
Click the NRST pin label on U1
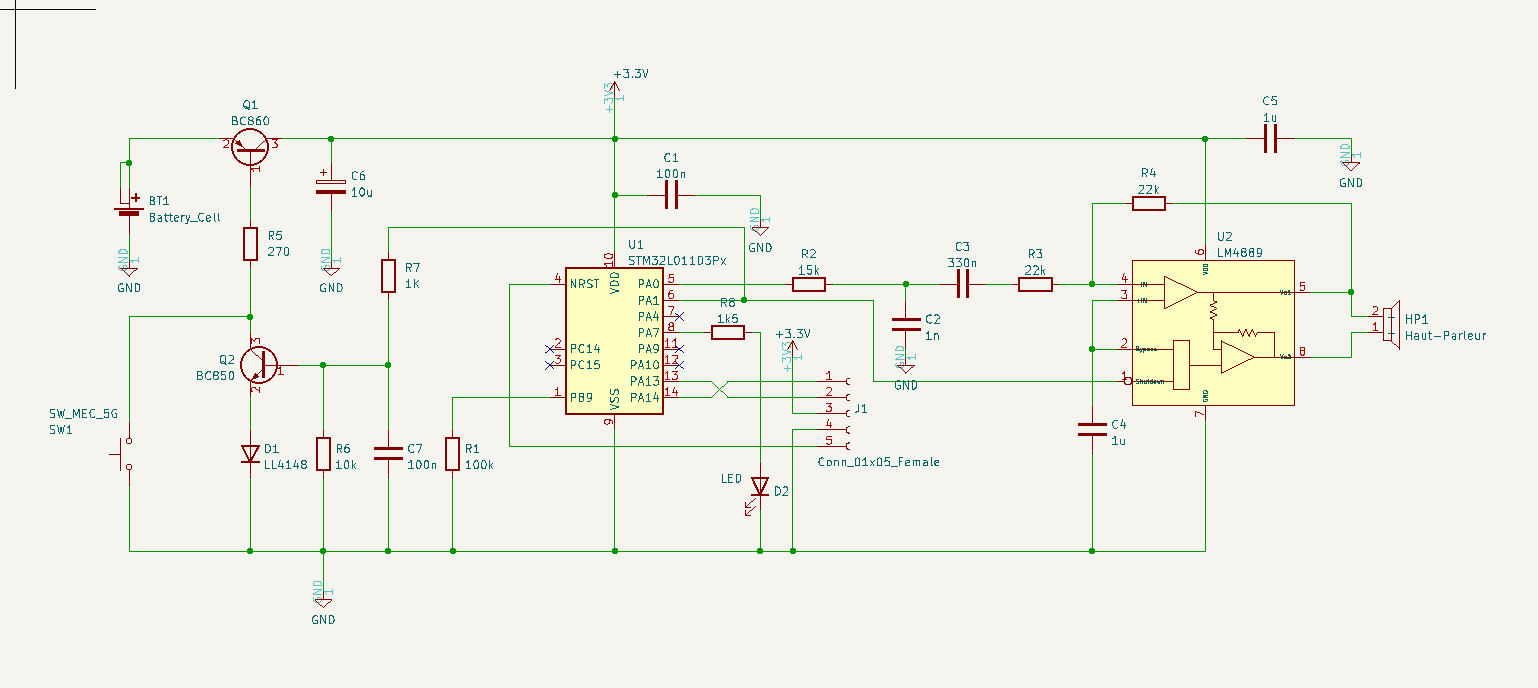(x=586, y=284)
